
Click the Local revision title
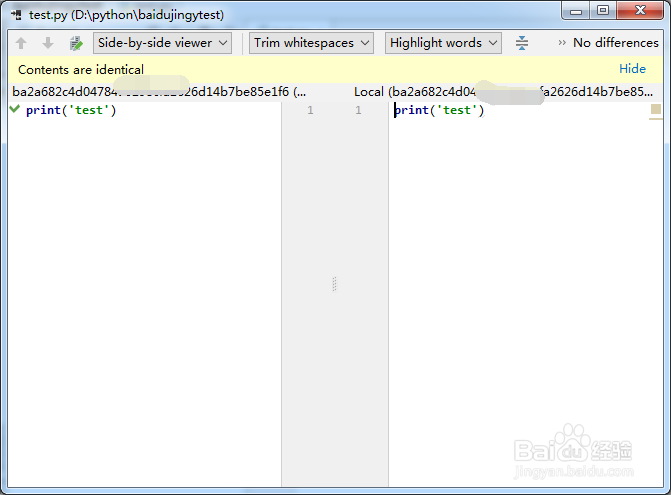tap(503, 92)
